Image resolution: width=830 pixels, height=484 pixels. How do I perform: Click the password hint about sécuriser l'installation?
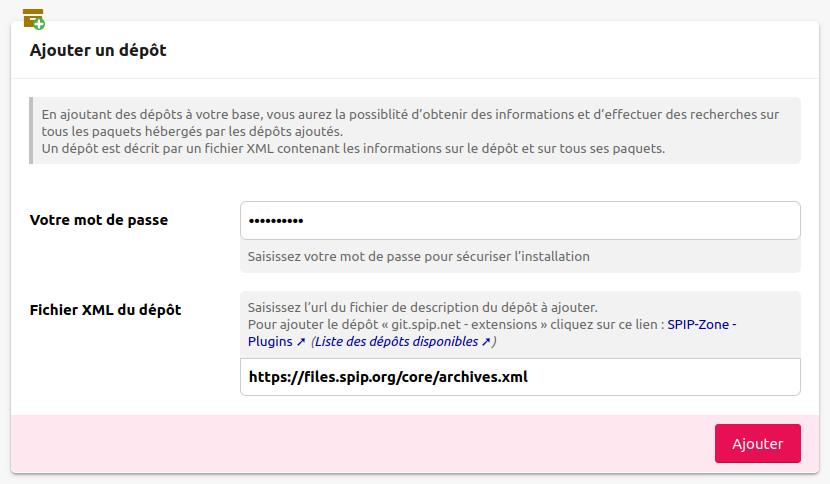click(x=418, y=256)
